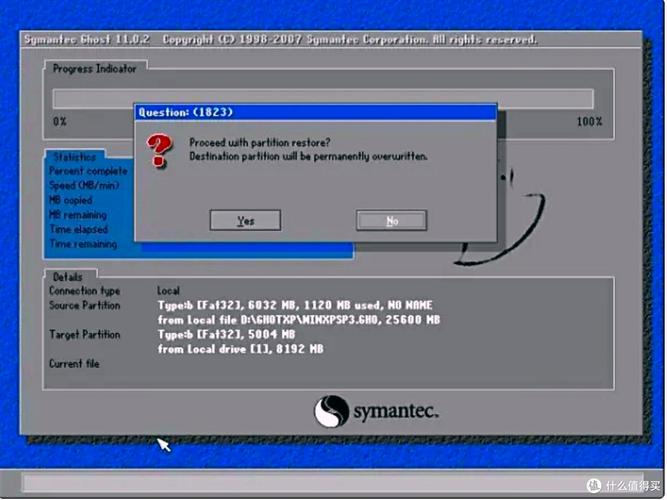
Task: Click the 100% progress label
Action: pos(589,122)
